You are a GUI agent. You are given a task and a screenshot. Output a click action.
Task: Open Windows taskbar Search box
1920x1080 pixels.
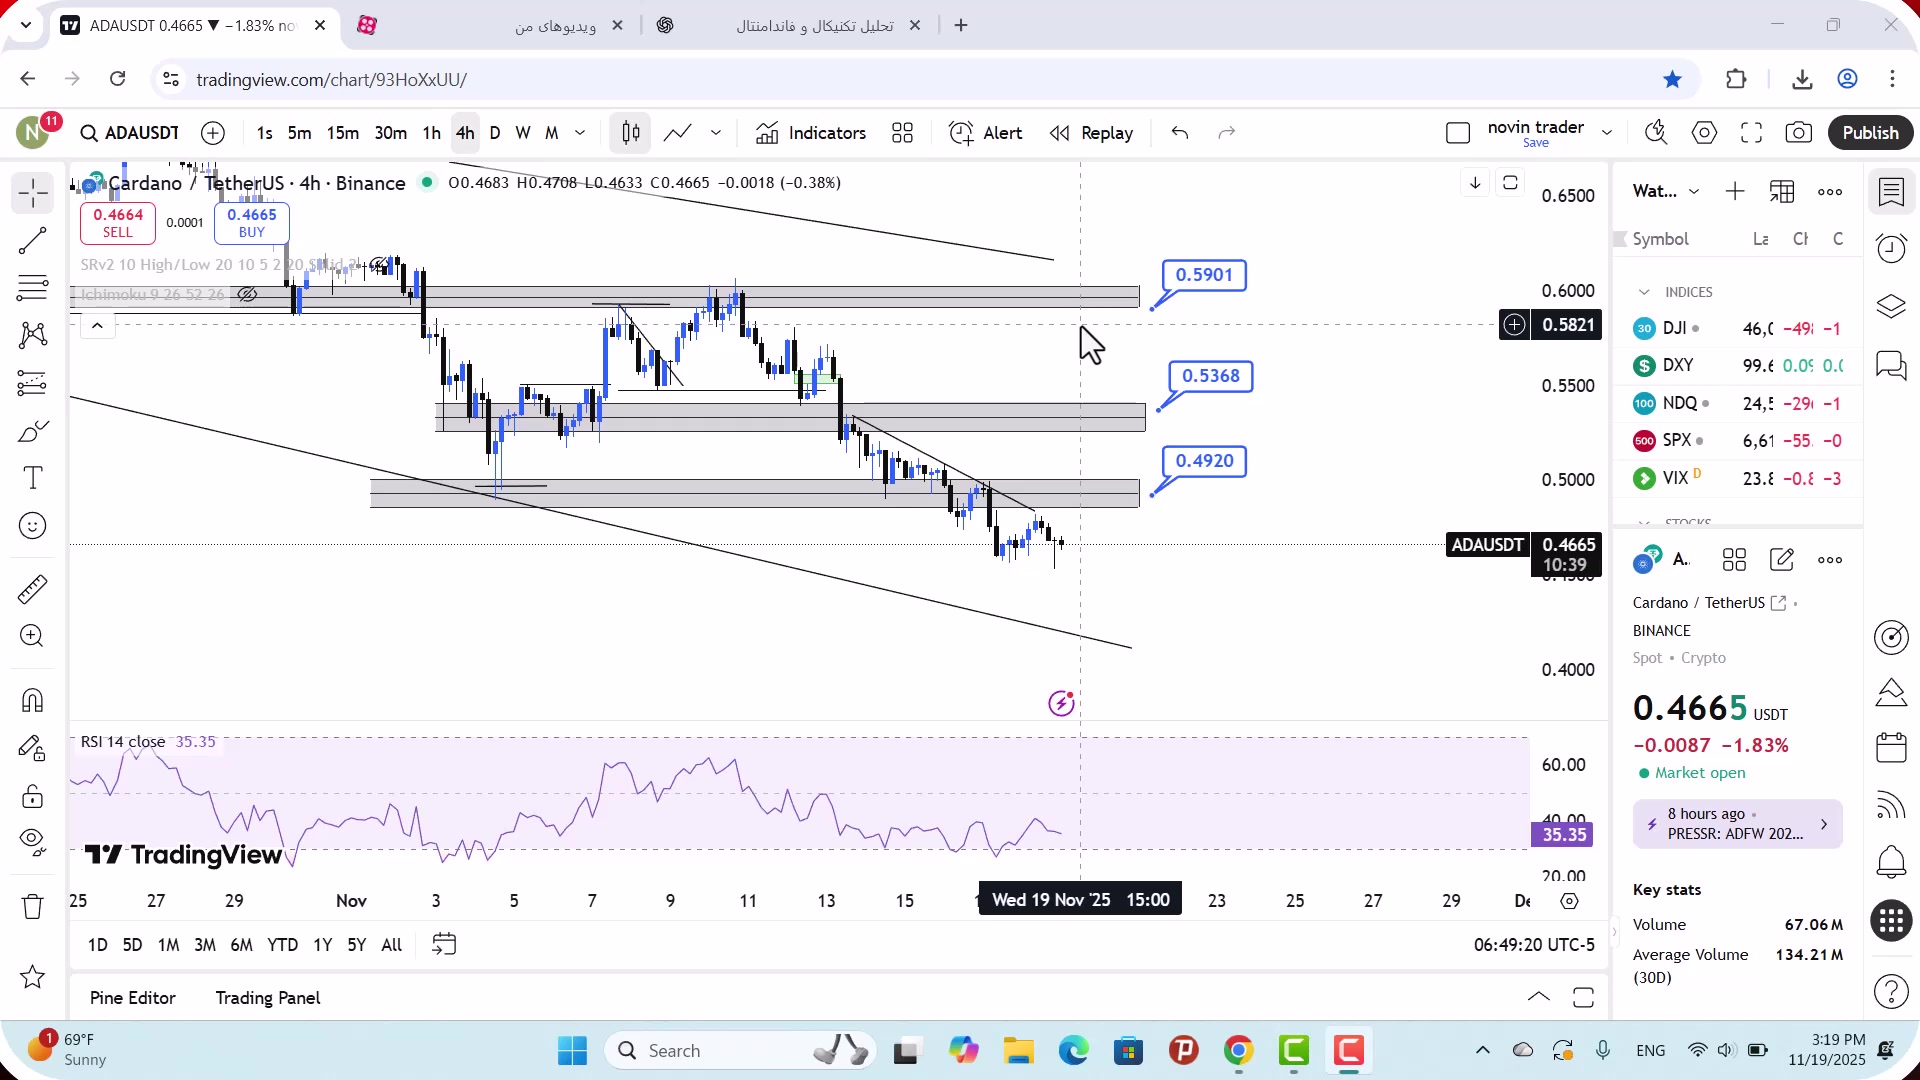[740, 1051]
